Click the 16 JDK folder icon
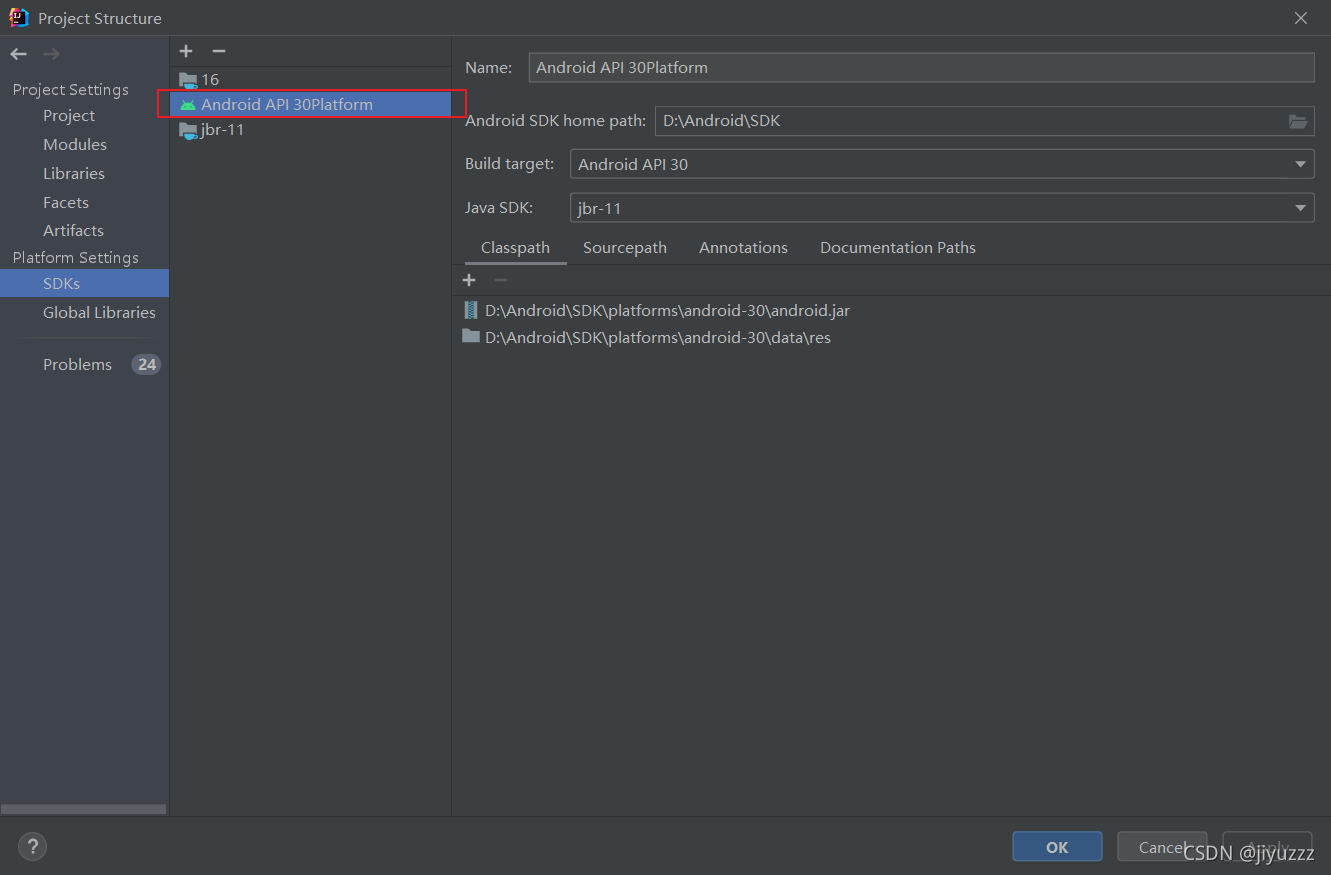The height and width of the screenshot is (875, 1331). pyautogui.click(x=188, y=80)
